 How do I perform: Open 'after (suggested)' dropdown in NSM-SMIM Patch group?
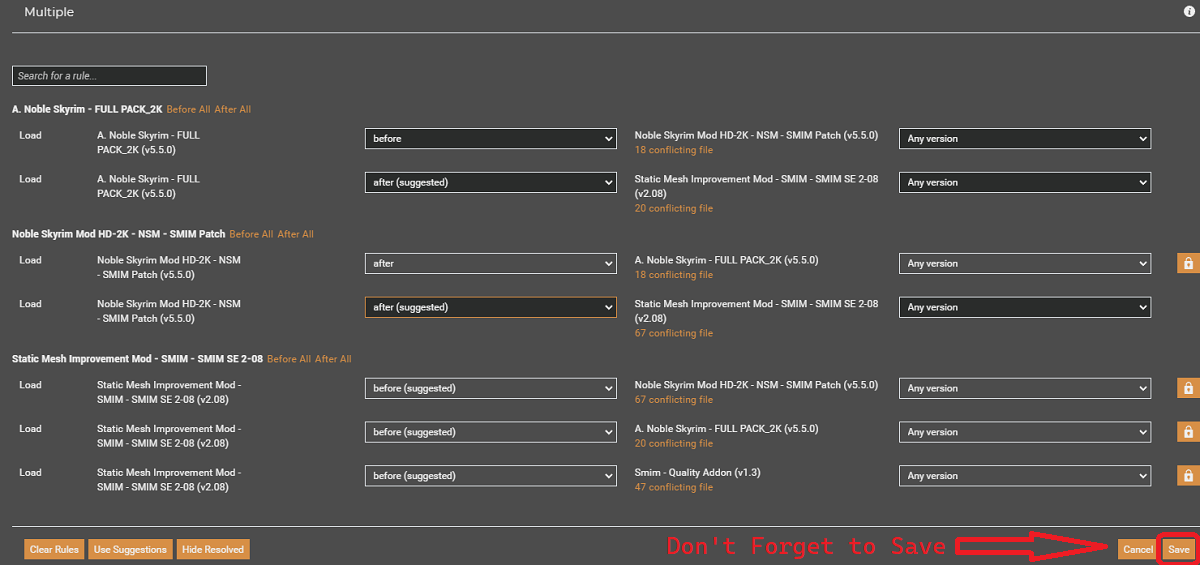point(490,308)
